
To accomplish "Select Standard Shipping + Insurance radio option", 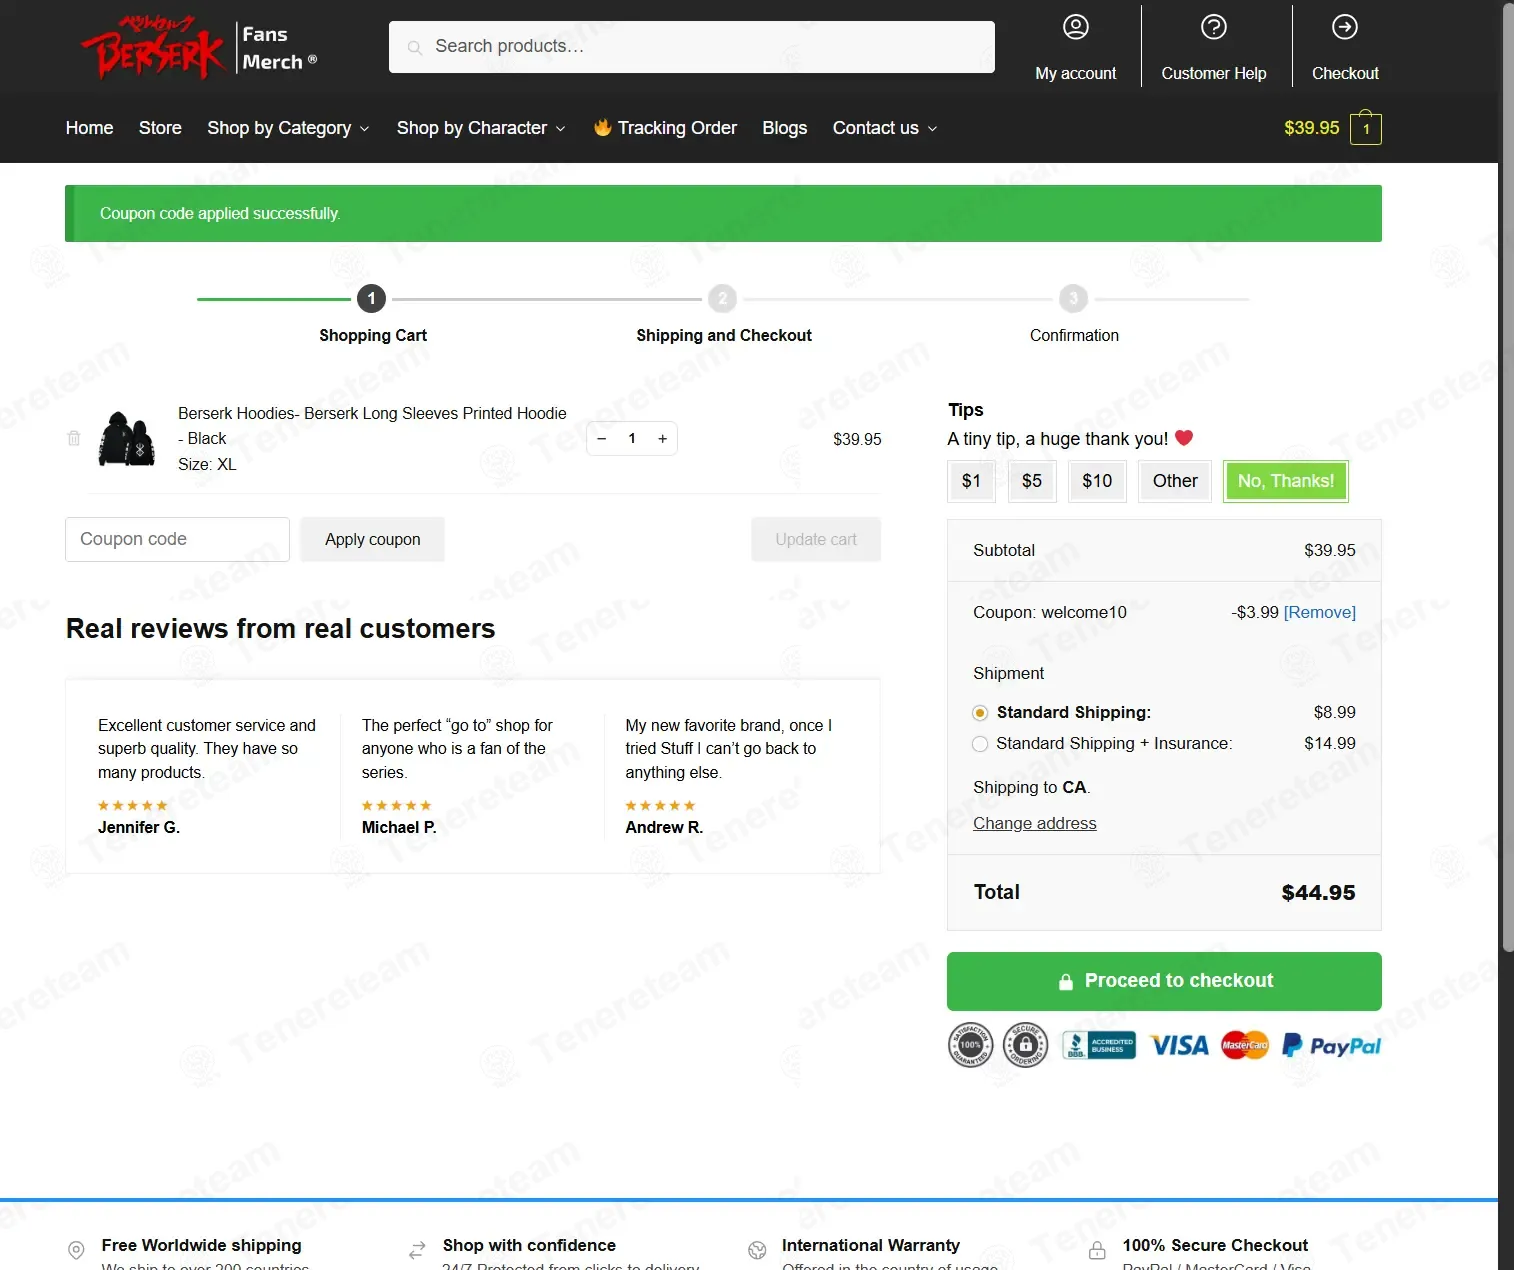I will pyautogui.click(x=980, y=744).
